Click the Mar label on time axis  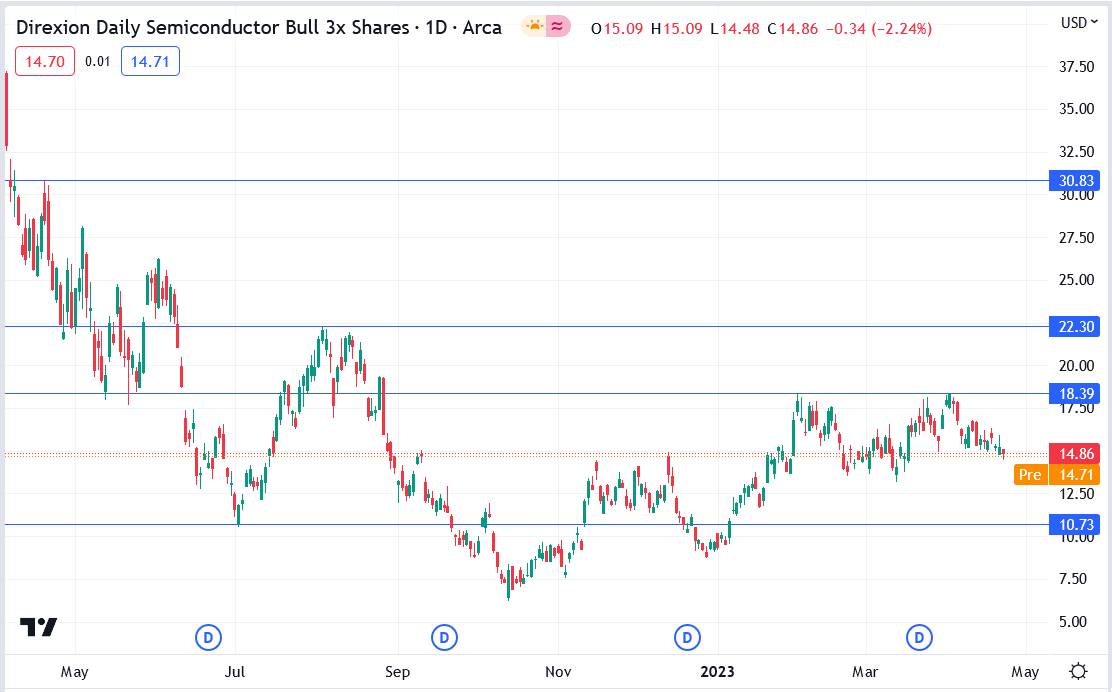tap(865, 671)
